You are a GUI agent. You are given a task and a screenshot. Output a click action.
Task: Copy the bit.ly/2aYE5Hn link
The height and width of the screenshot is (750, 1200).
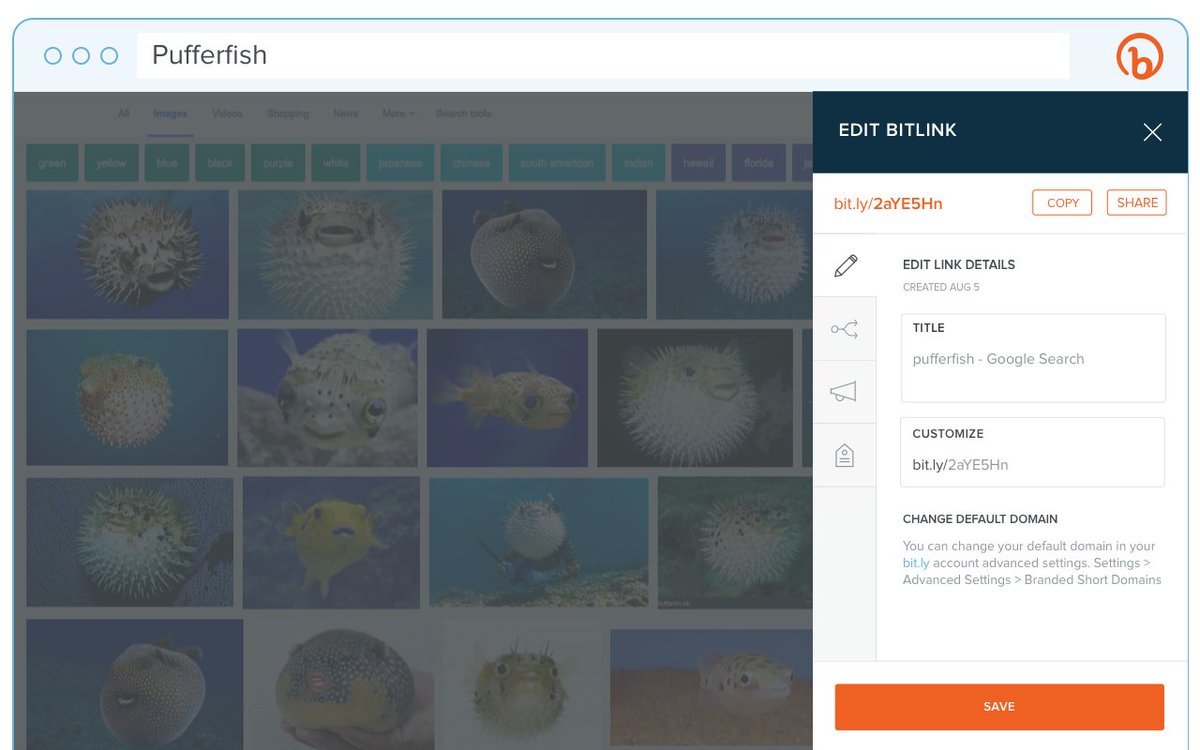click(1062, 202)
